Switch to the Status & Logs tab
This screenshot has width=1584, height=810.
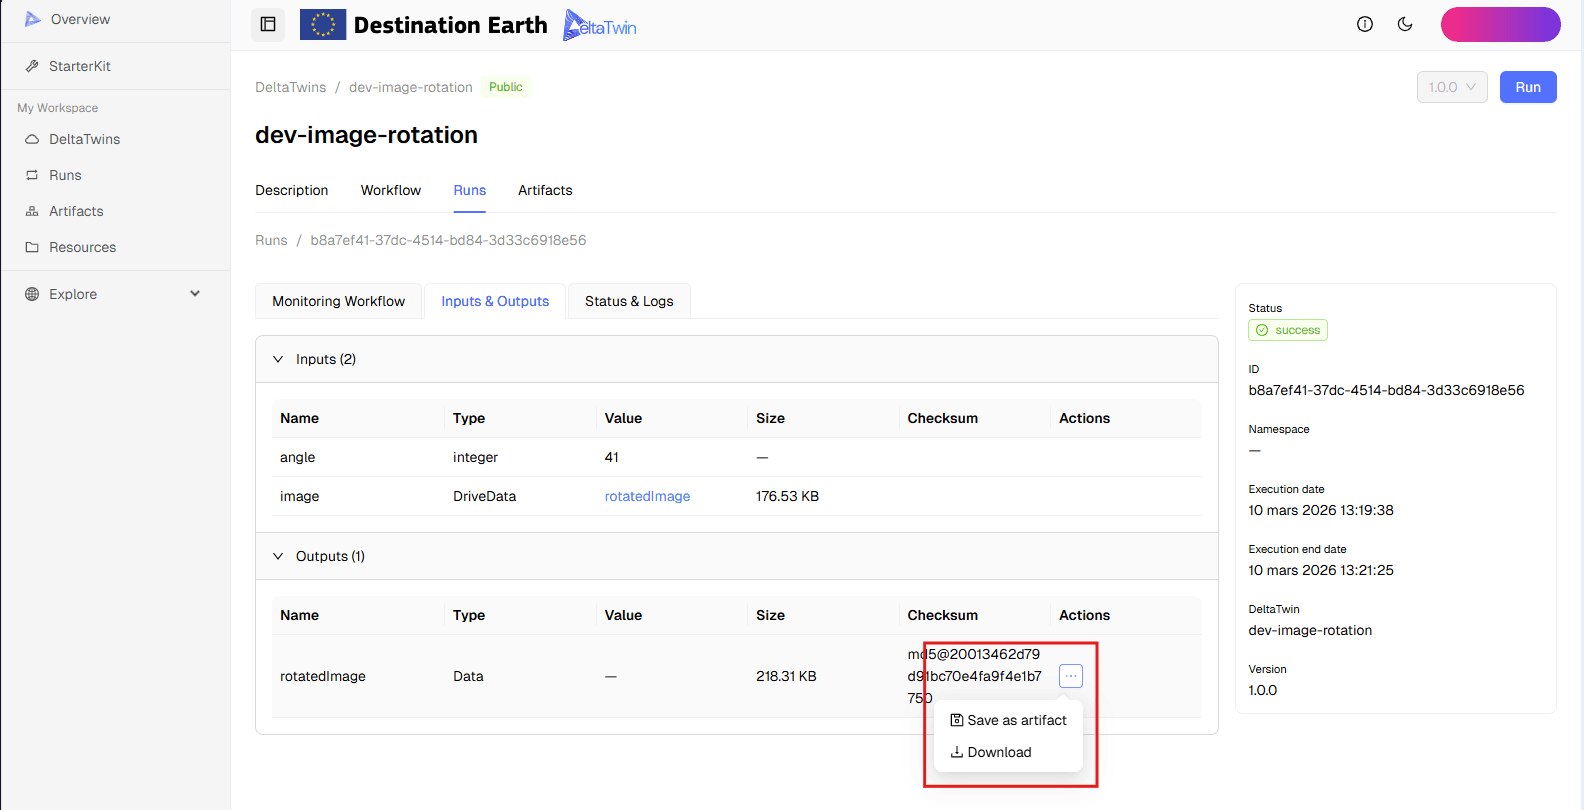629,301
